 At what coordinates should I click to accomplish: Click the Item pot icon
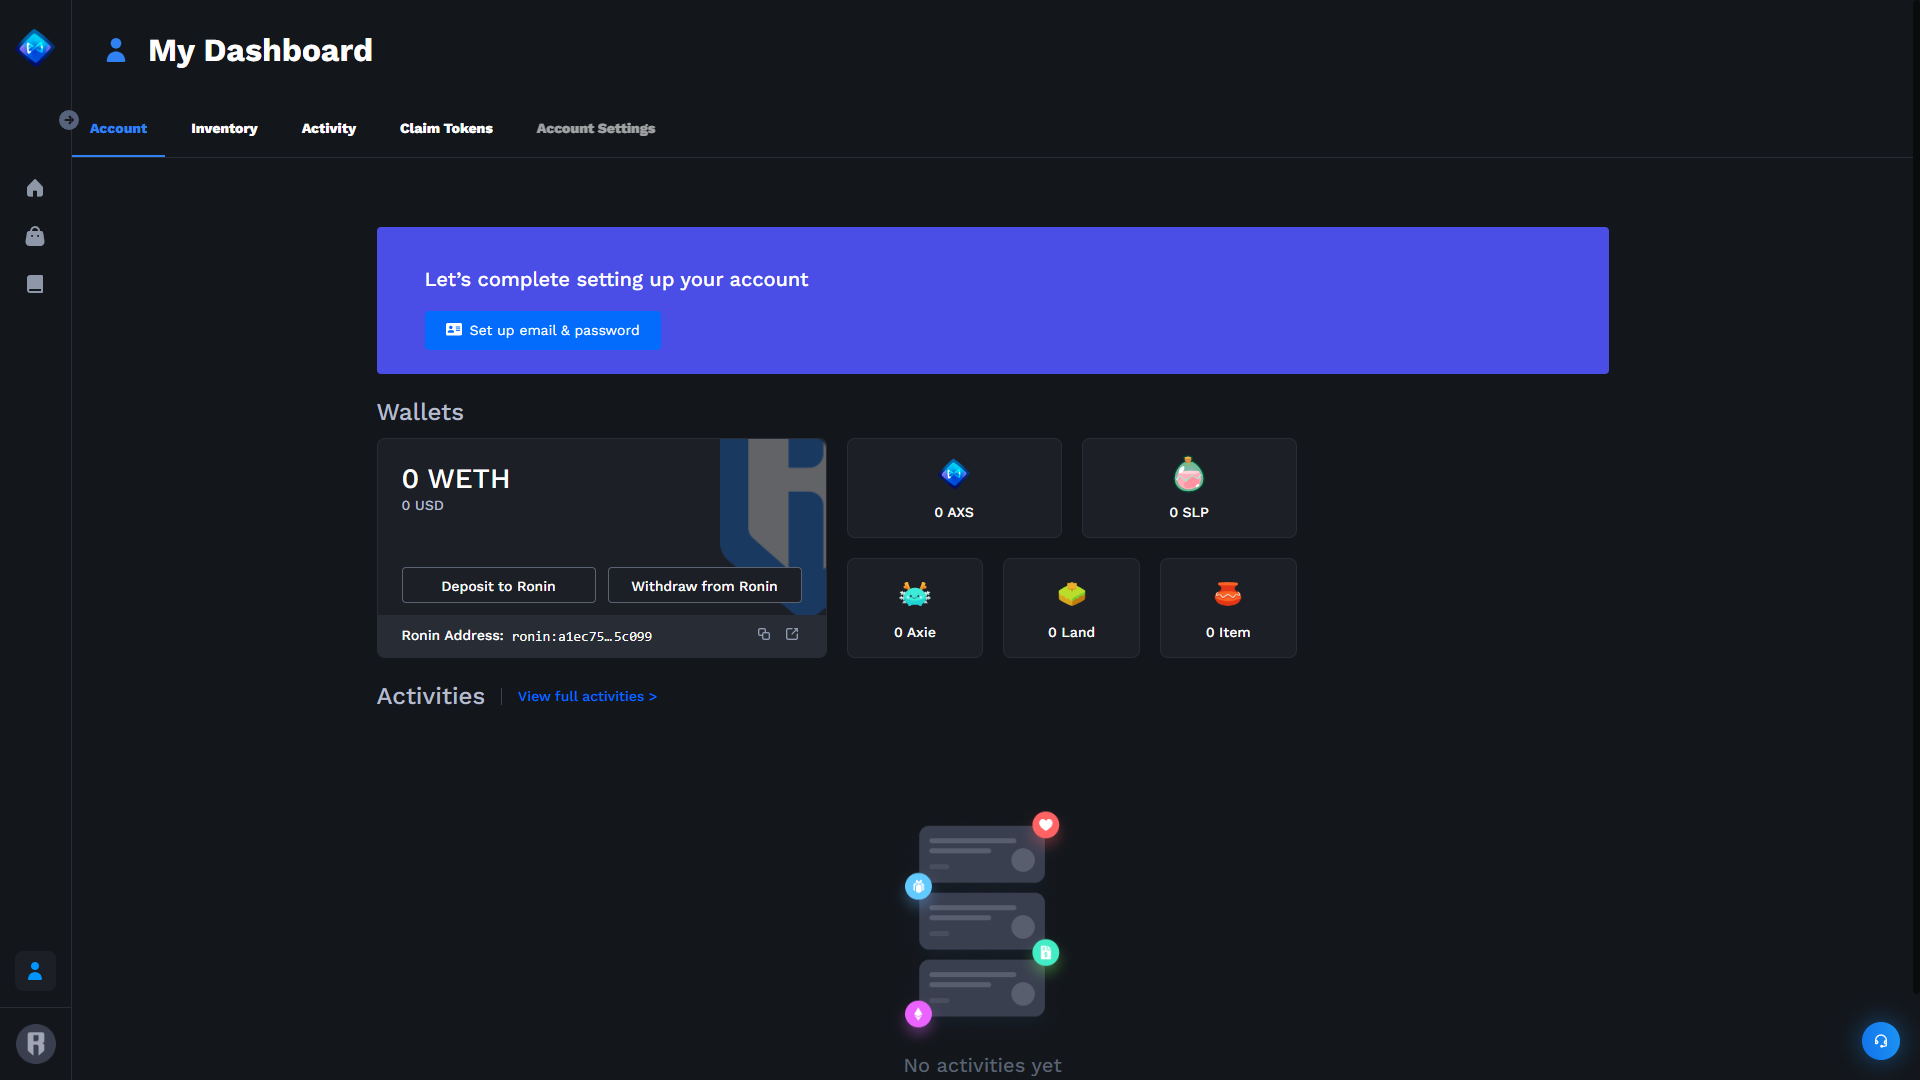pyautogui.click(x=1228, y=594)
